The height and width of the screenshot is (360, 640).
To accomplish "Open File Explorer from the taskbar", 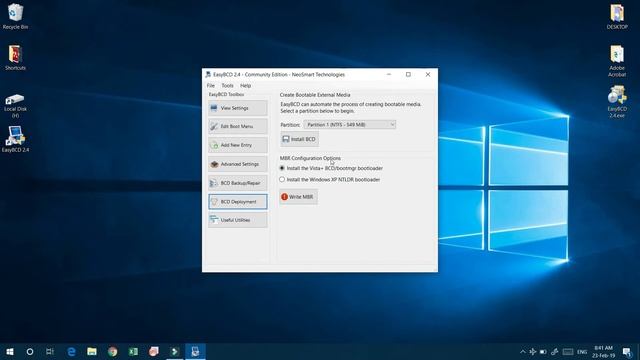I will tap(92, 351).
